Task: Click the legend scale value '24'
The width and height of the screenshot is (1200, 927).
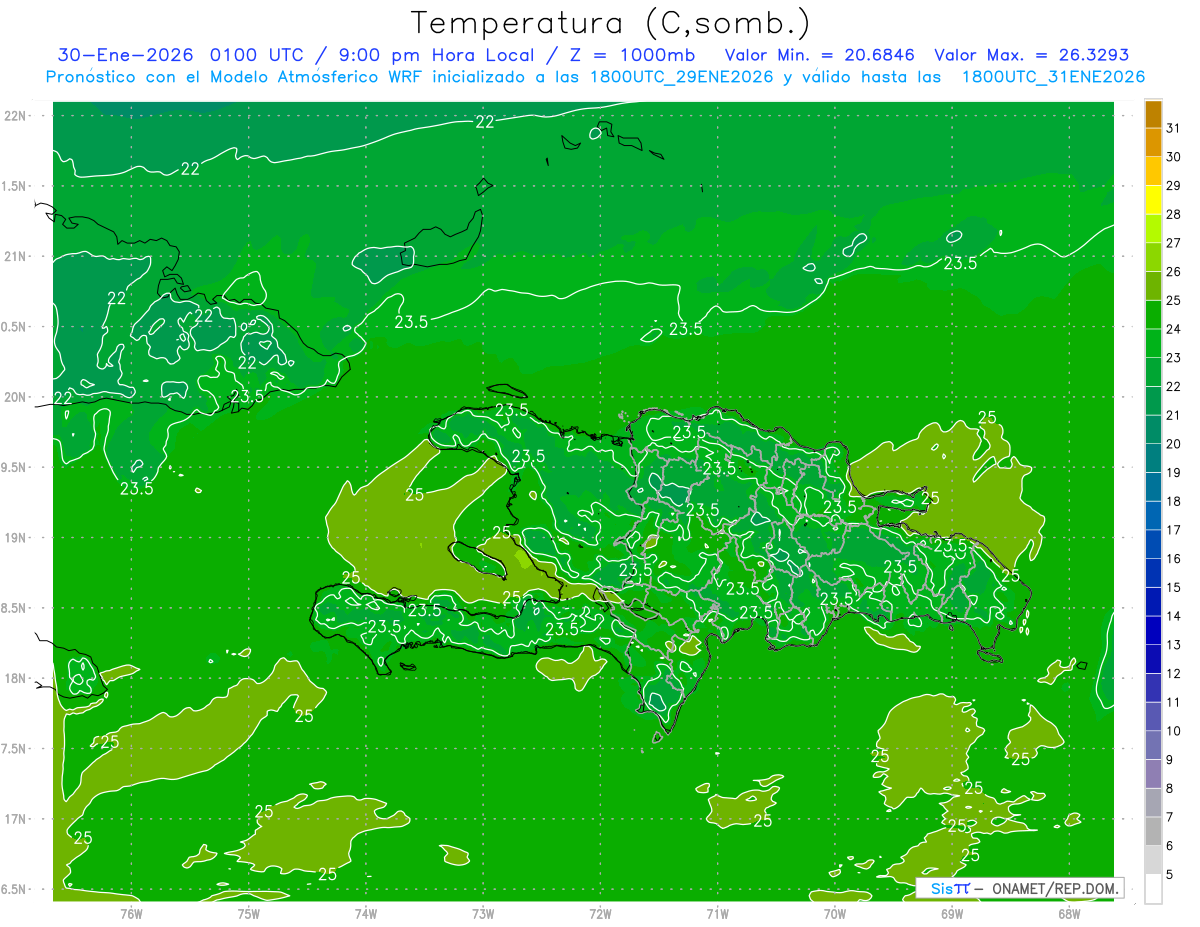Action: tap(1173, 329)
